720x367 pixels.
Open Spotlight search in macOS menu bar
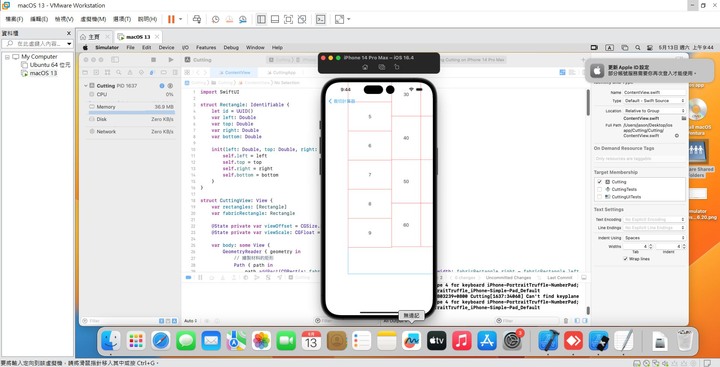point(638,47)
